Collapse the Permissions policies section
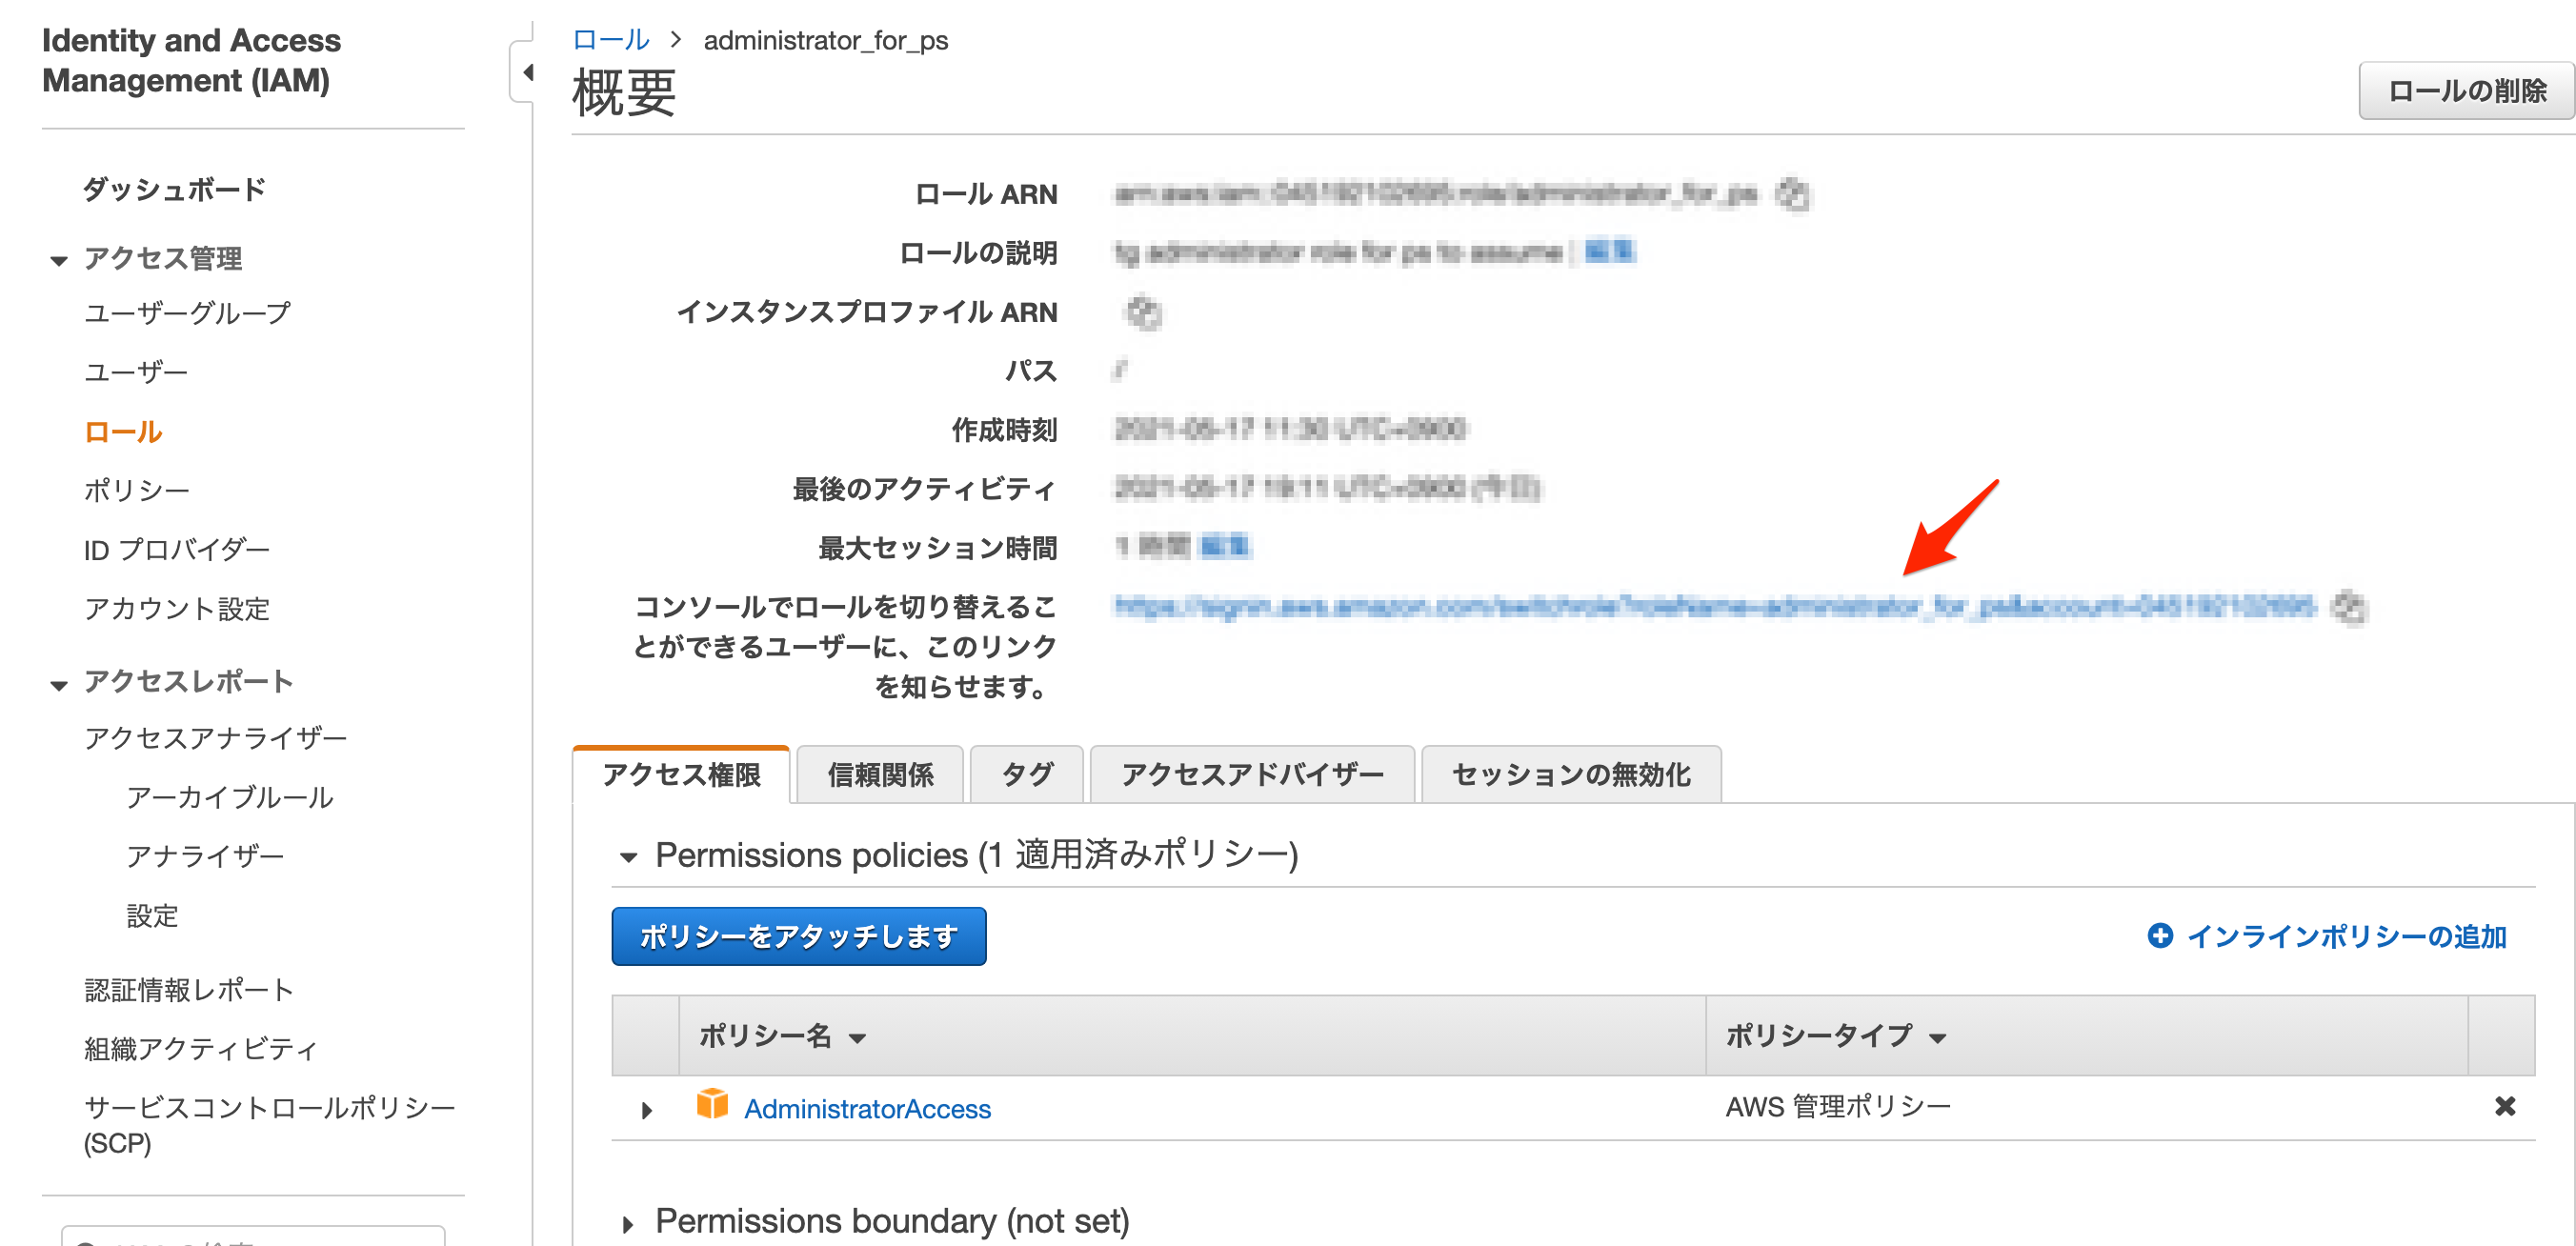The height and width of the screenshot is (1246, 2576). pos(628,857)
